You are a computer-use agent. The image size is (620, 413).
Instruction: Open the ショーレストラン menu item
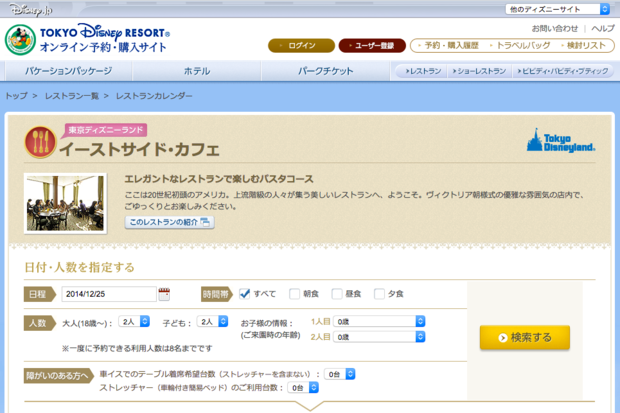(479, 71)
